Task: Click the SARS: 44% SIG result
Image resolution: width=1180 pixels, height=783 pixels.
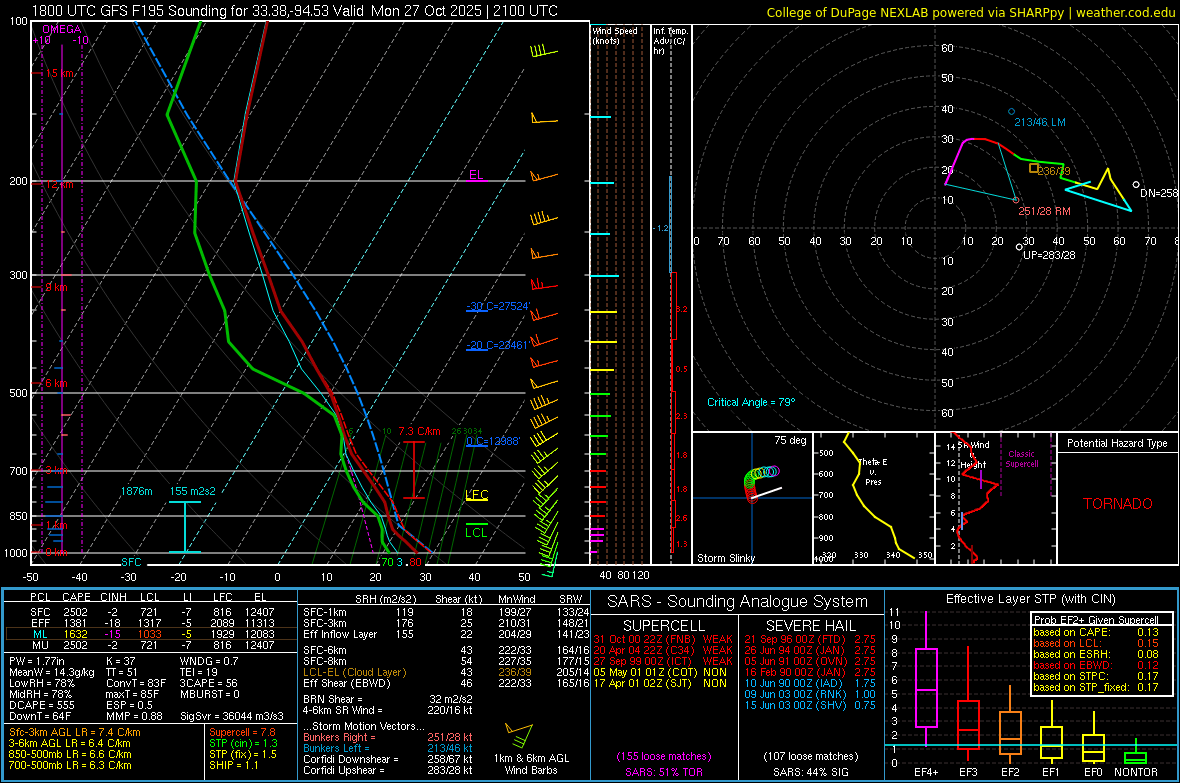Action: [810, 772]
